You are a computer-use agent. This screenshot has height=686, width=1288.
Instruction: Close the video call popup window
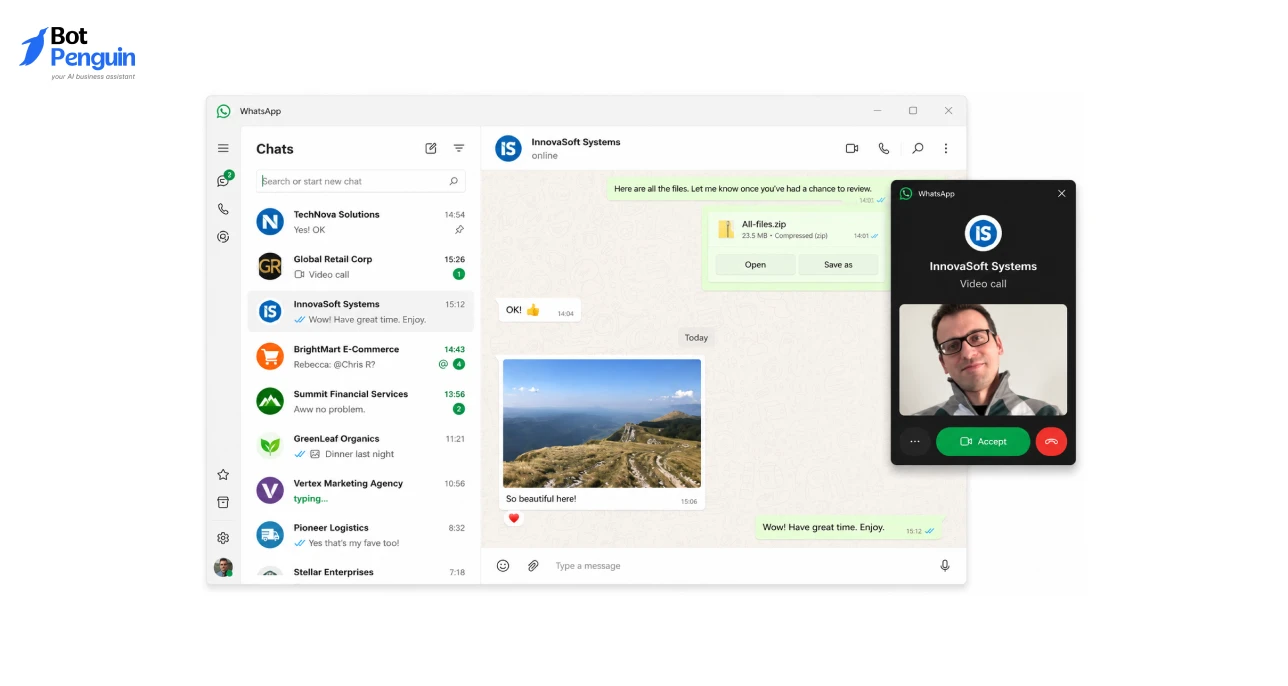[1062, 194]
